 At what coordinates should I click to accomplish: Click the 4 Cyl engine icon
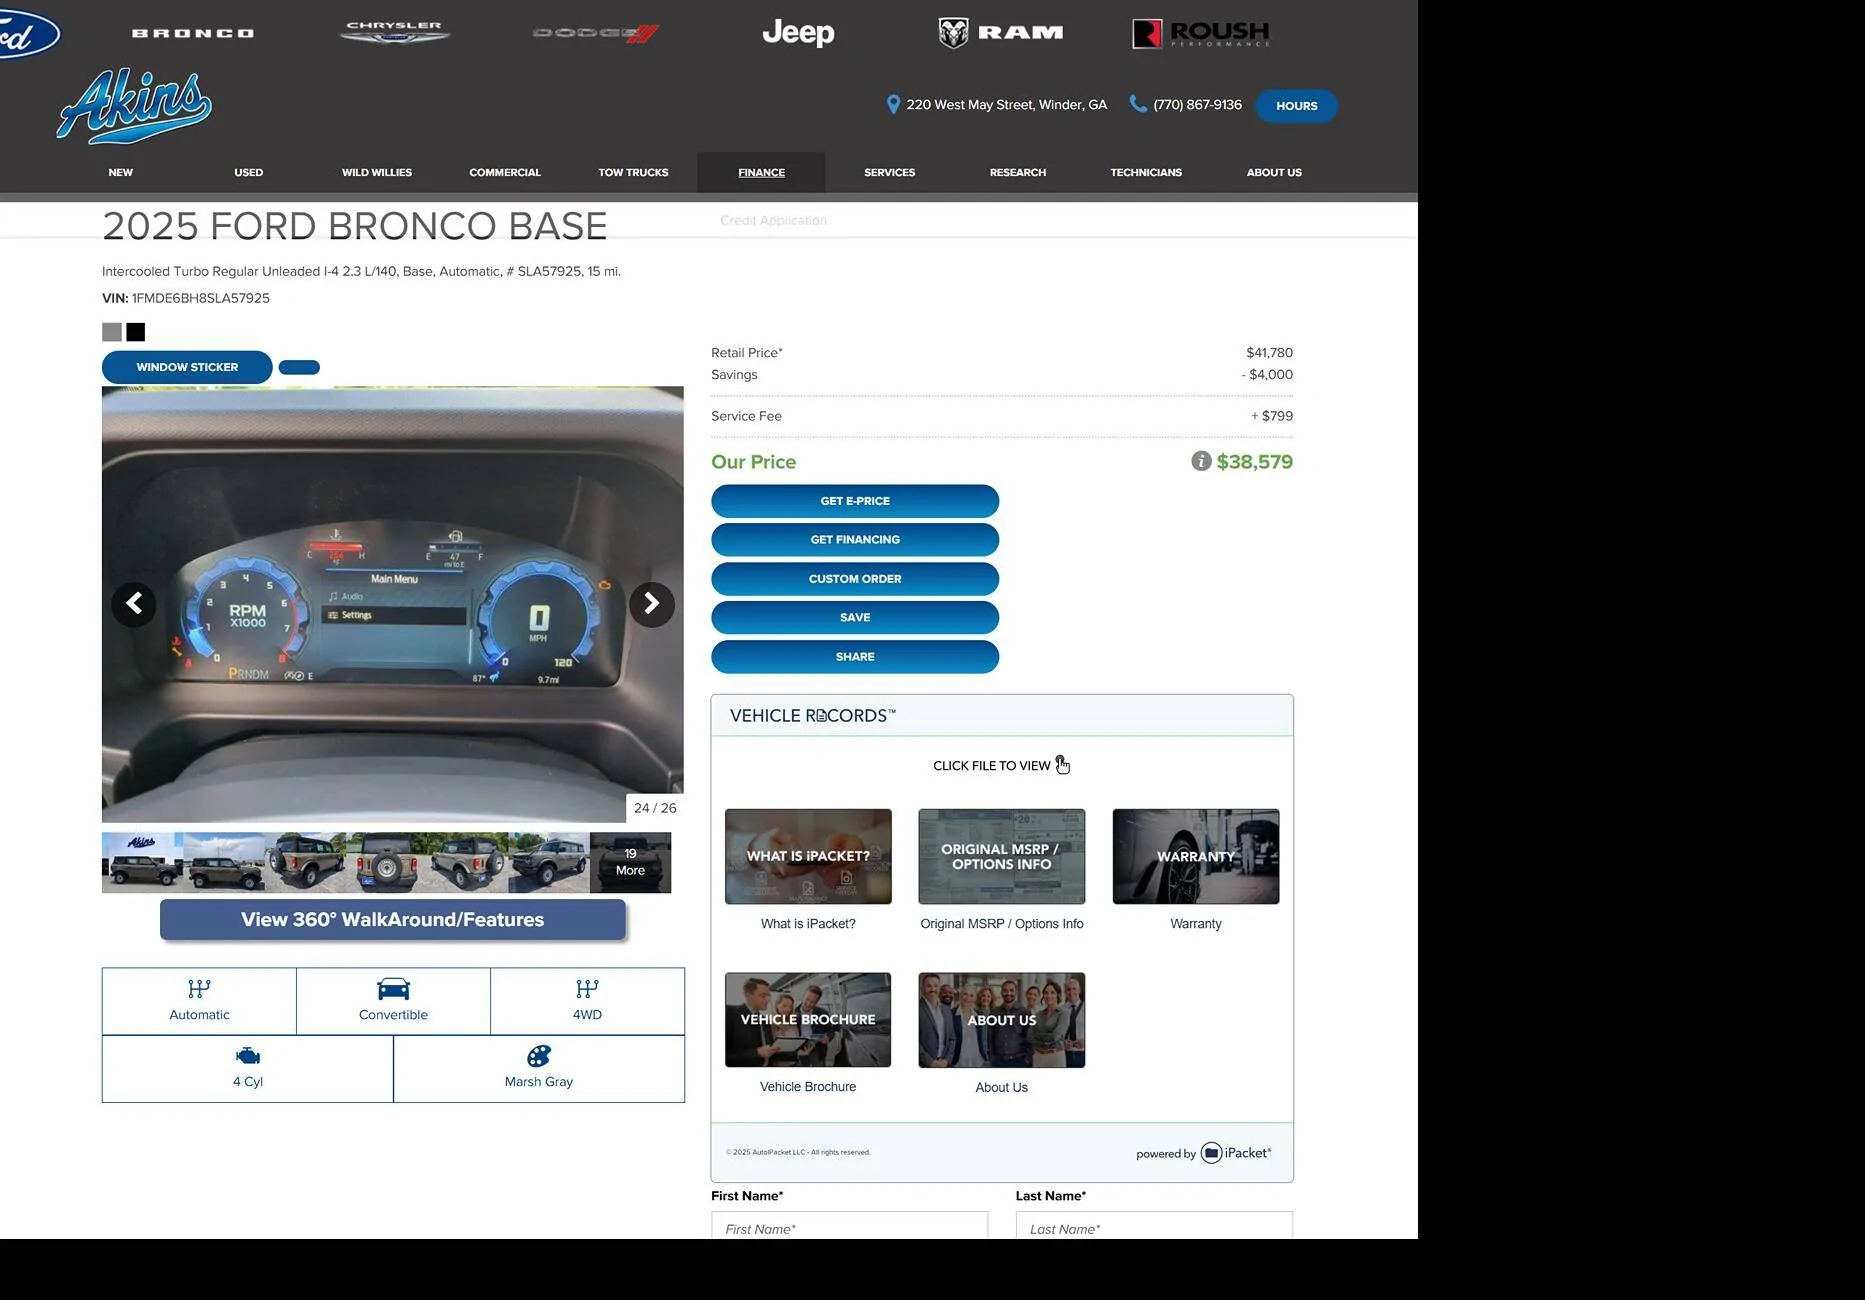pyautogui.click(x=248, y=1056)
